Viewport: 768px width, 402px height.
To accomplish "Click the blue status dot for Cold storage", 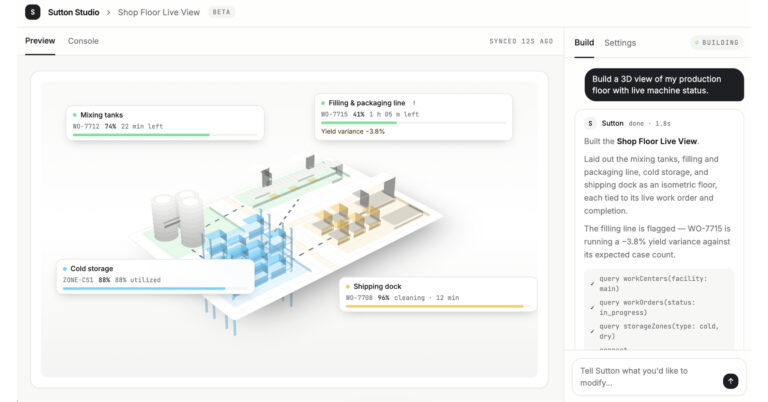I will click(x=65, y=269).
